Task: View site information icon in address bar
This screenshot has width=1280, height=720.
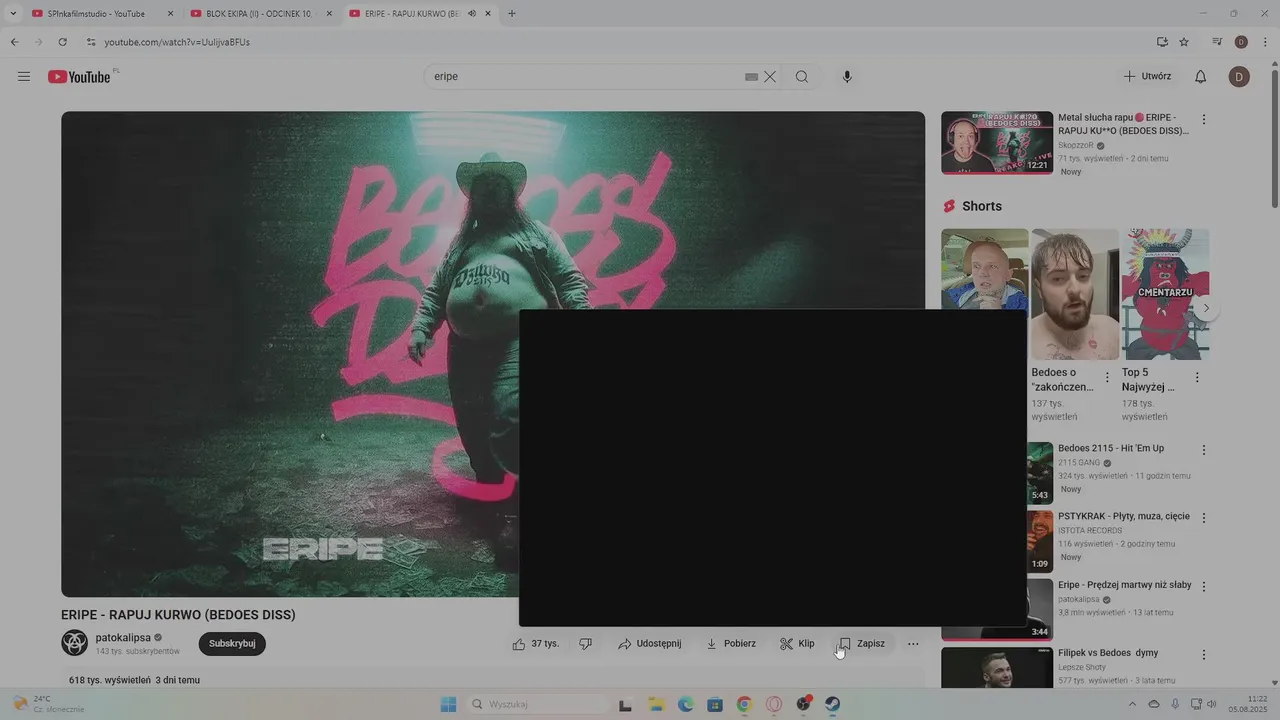Action: pyautogui.click(x=90, y=42)
